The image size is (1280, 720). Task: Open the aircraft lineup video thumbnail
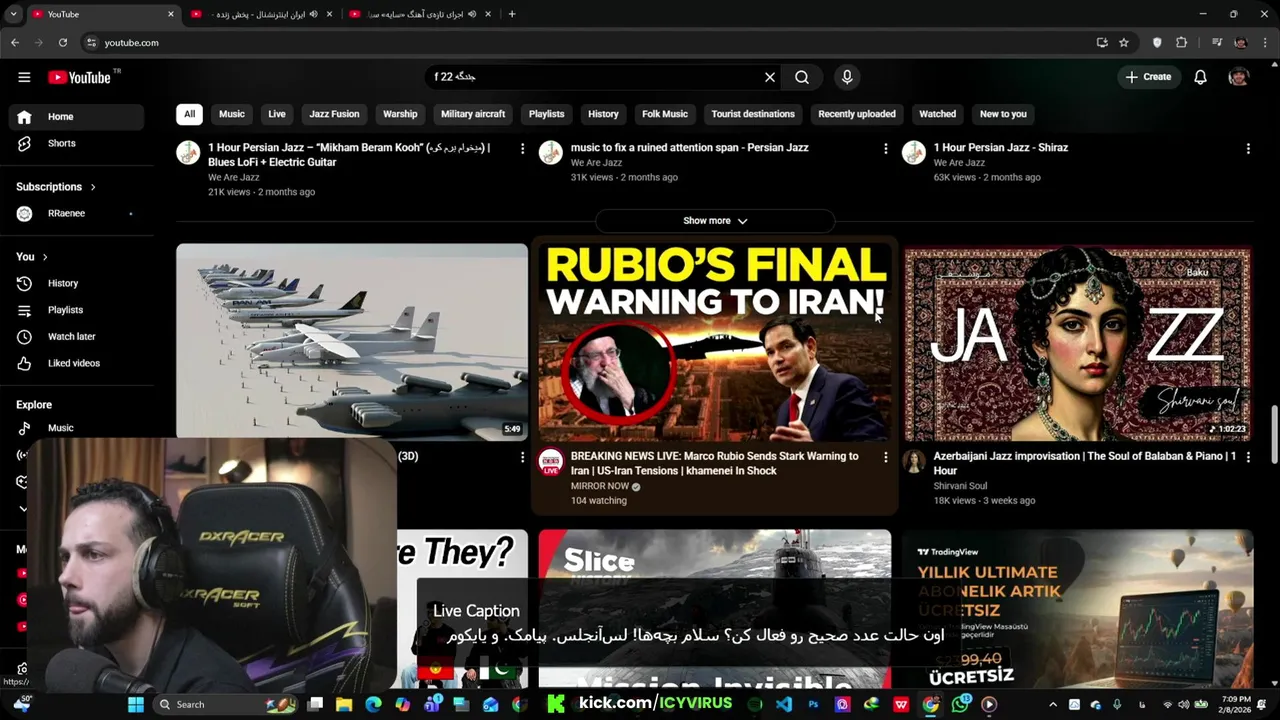point(352,341)
